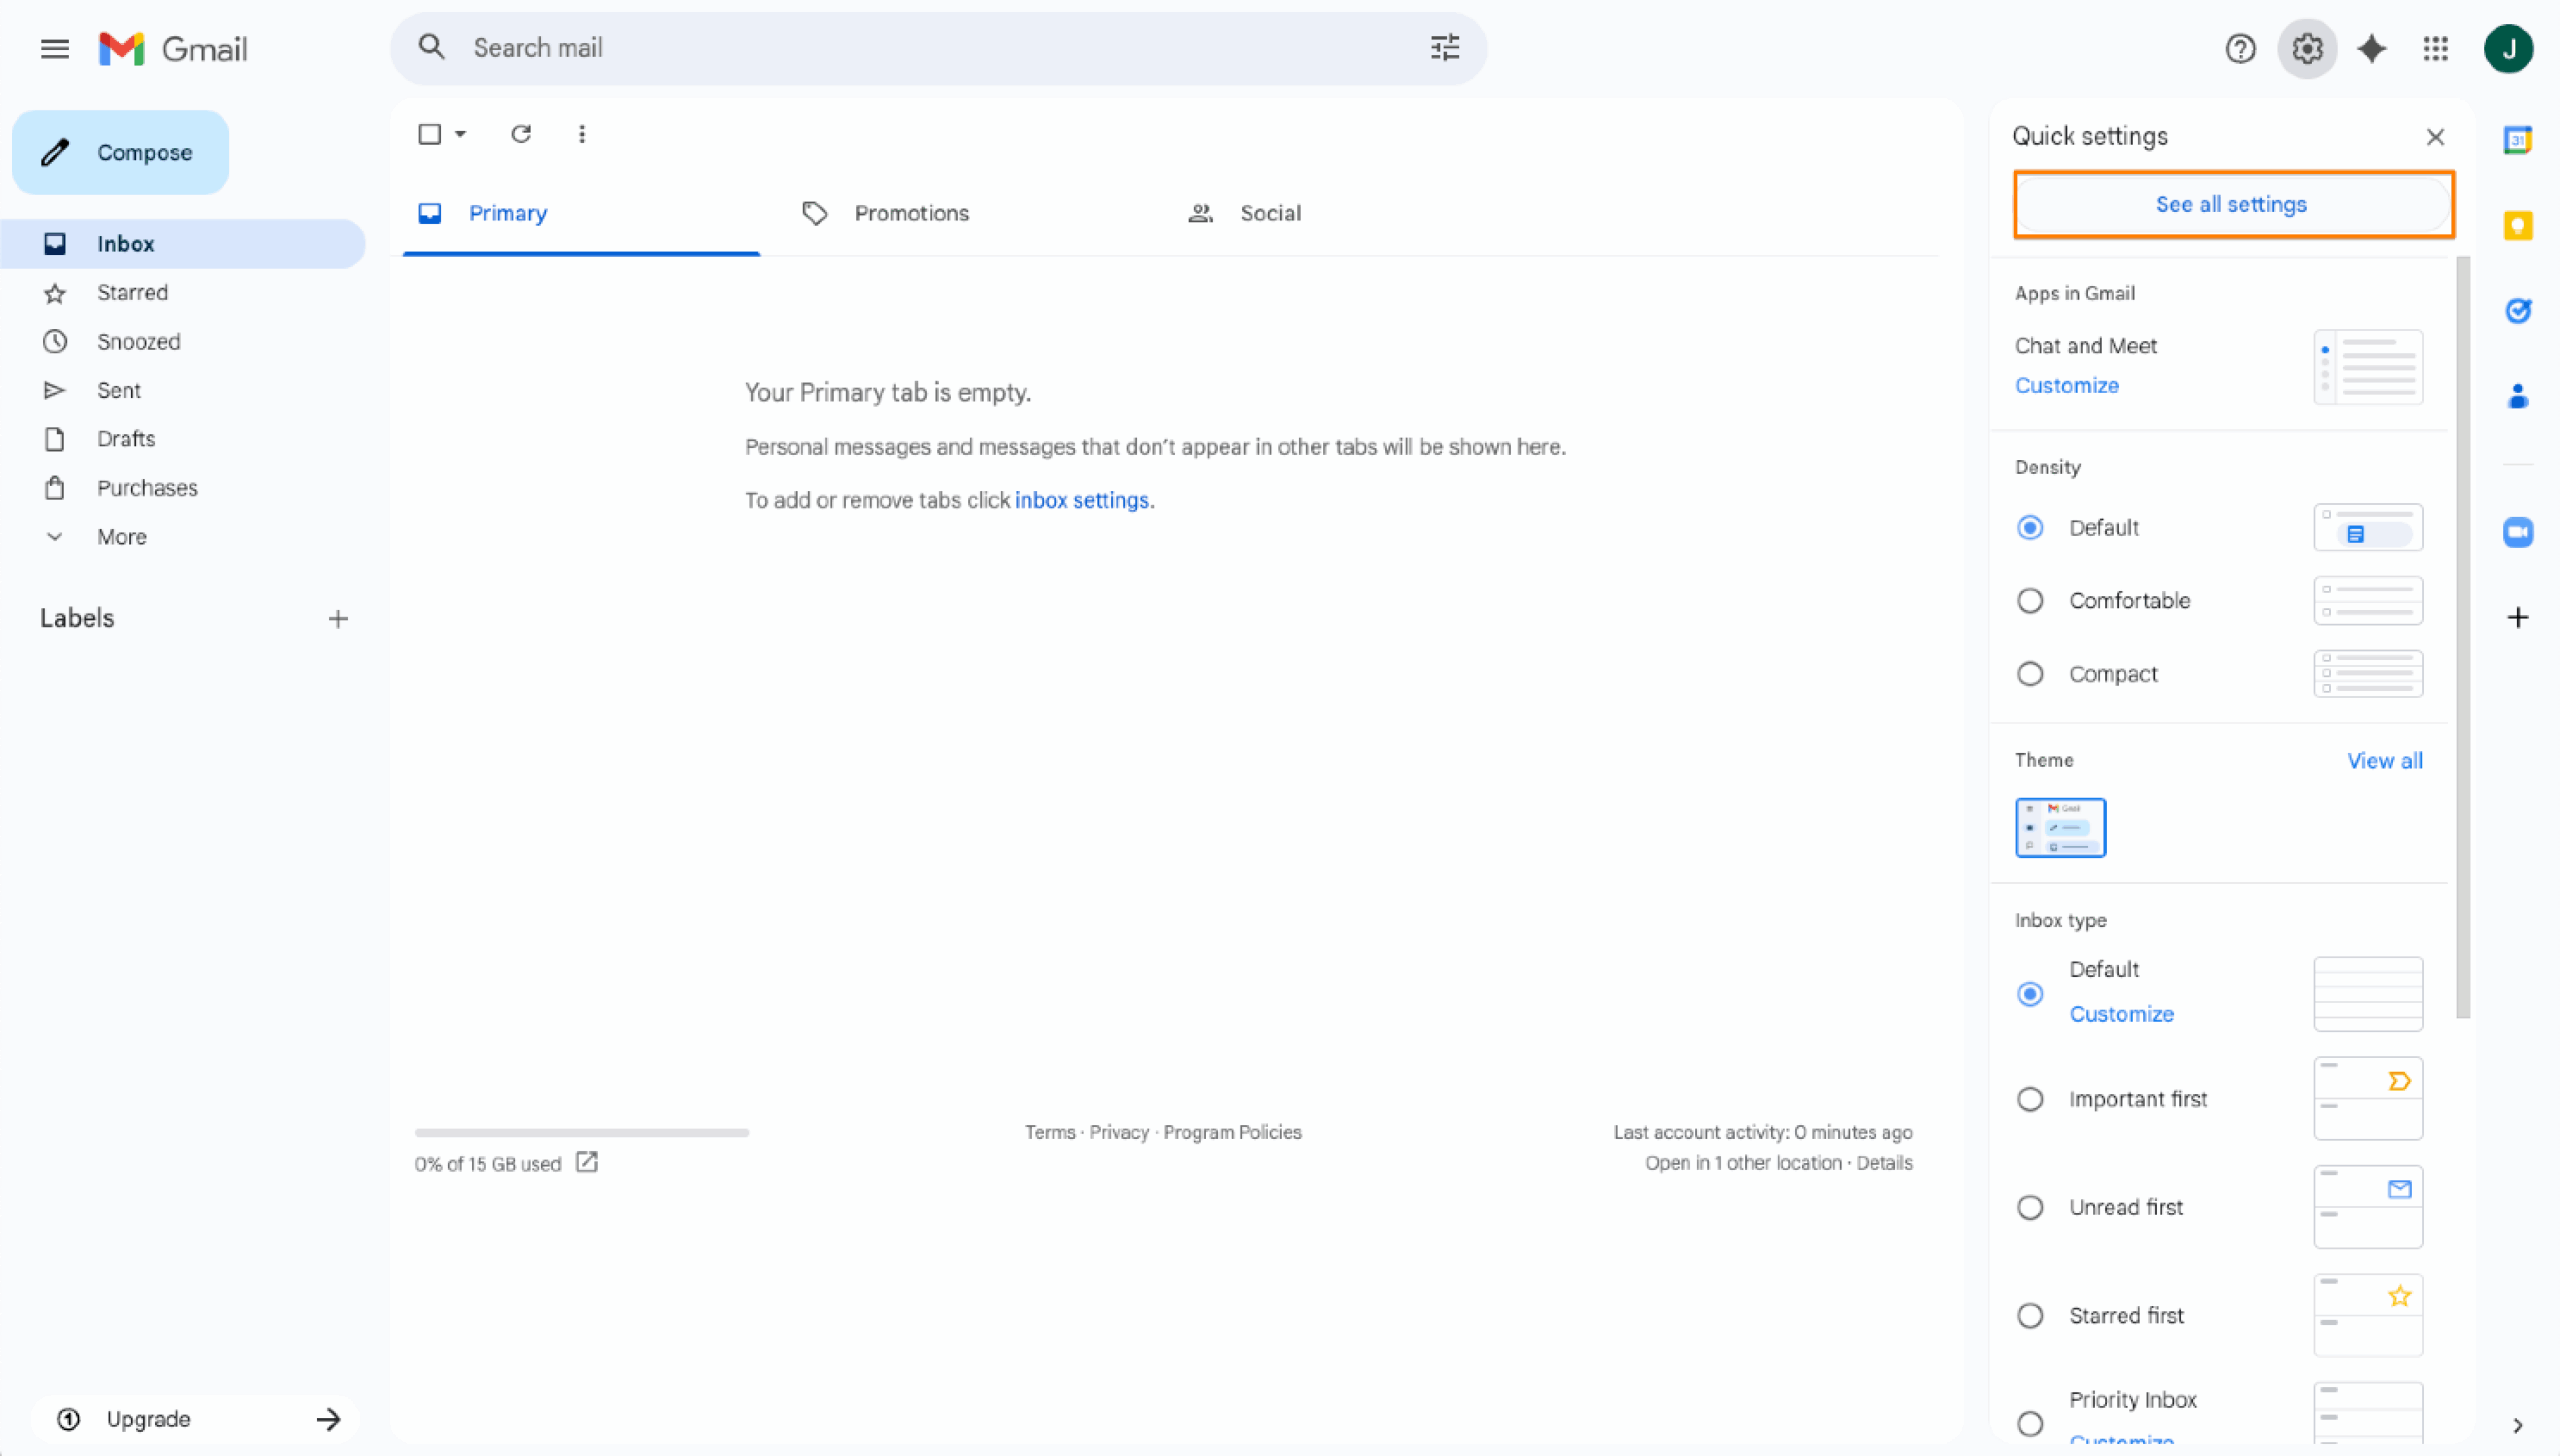2560x1456 pixels.
Task: Click the inbox settings link
Action: pyautogui.click(x=1081, y=500)
